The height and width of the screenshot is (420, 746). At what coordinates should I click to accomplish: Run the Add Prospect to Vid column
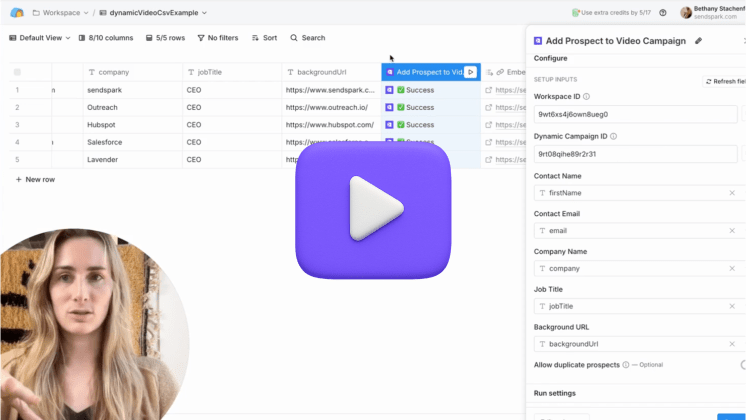click(x=471, y=72)
